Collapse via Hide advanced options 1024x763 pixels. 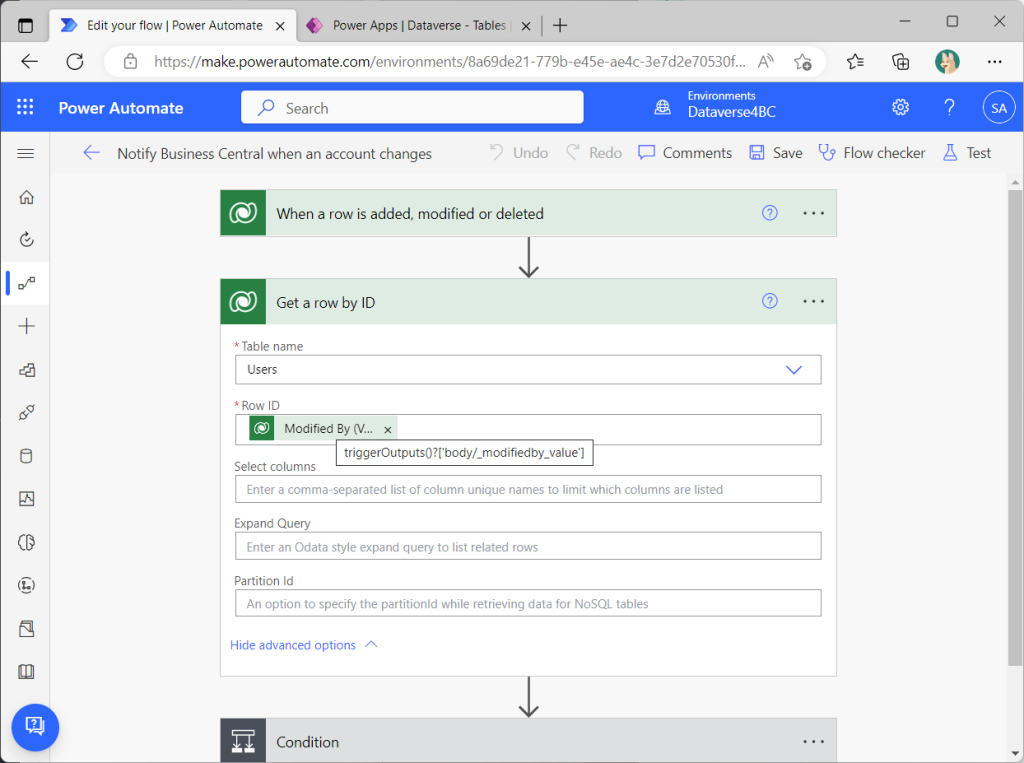304,645
